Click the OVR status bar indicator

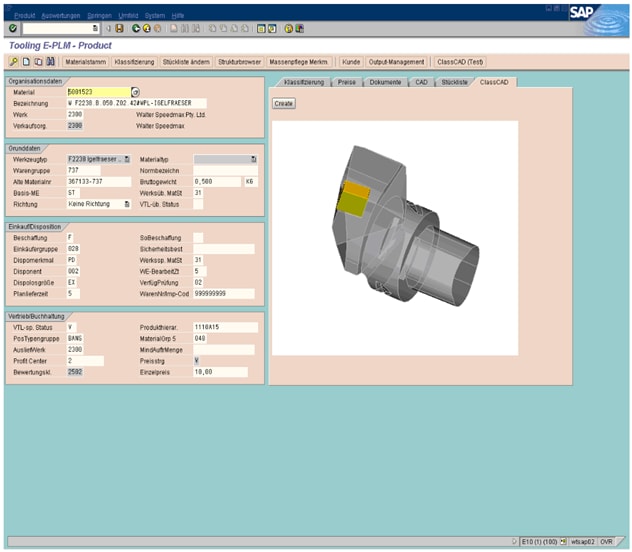coord(606,542)
